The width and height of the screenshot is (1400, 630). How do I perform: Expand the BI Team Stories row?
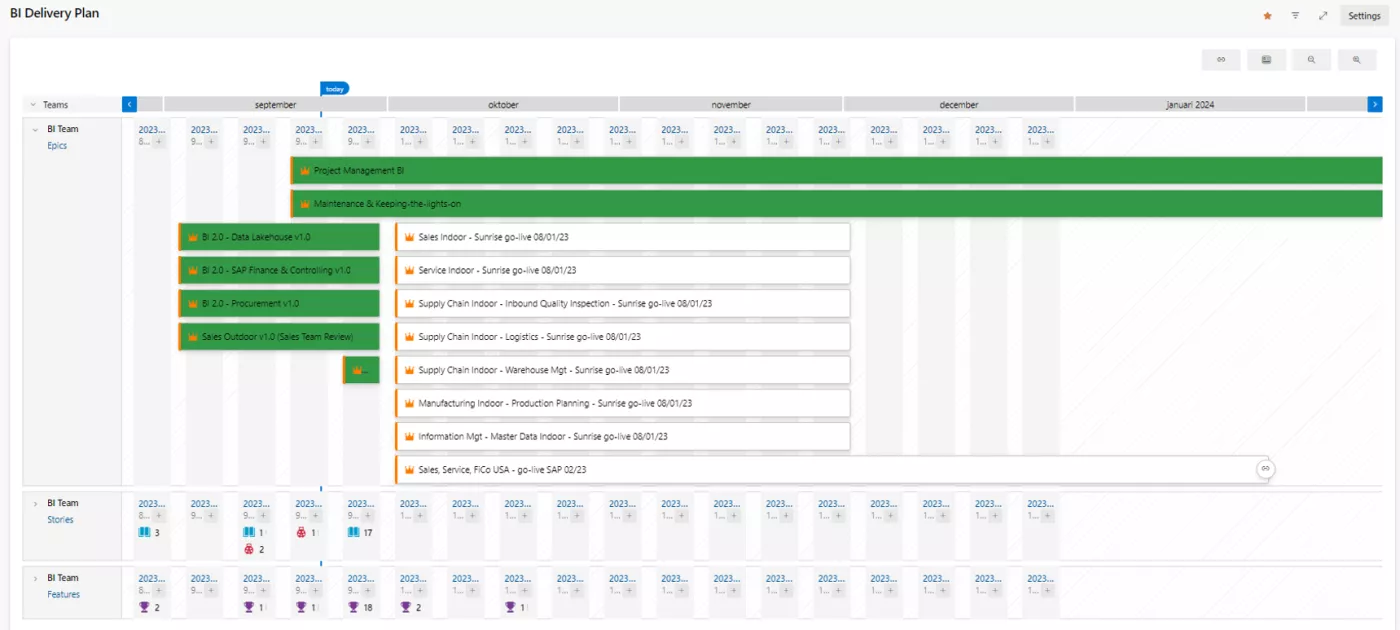point(36,504)
